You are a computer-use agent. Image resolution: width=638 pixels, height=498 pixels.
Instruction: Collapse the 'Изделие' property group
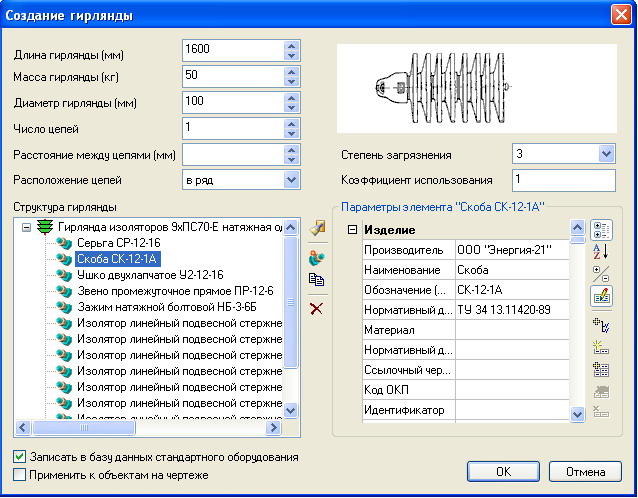(352, 231)
